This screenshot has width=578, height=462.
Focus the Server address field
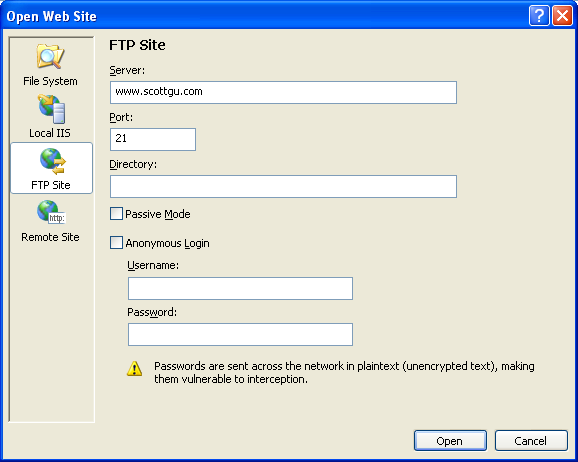[x=283, y=92]
